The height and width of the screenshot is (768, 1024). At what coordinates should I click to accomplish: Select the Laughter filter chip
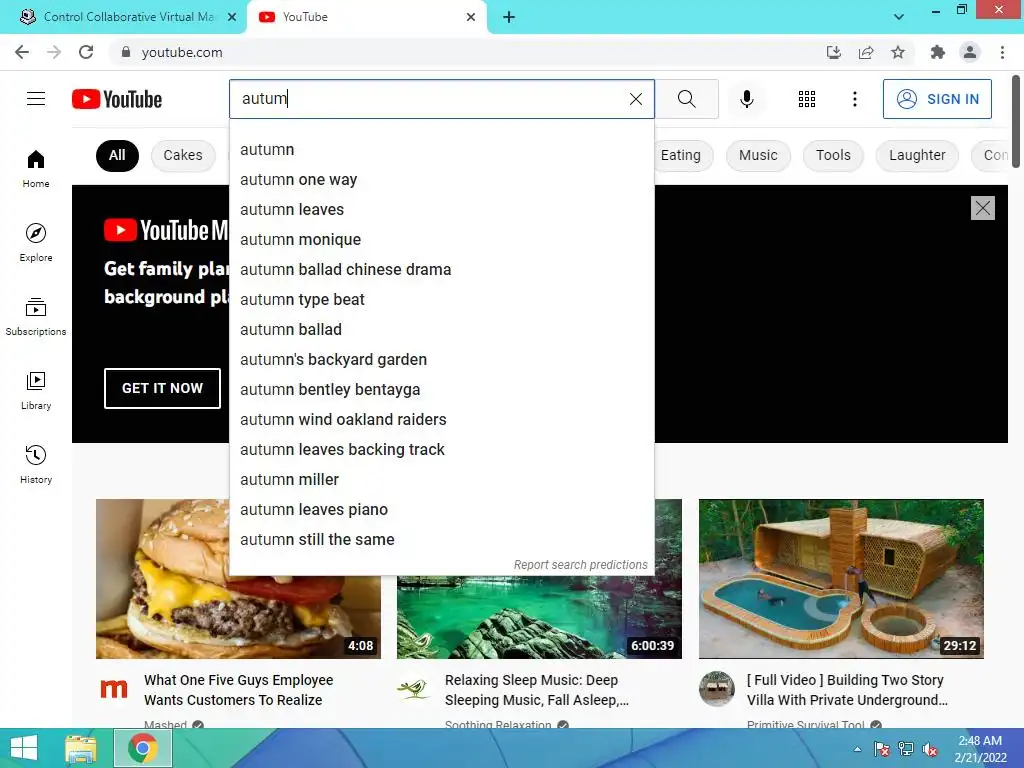917,155
